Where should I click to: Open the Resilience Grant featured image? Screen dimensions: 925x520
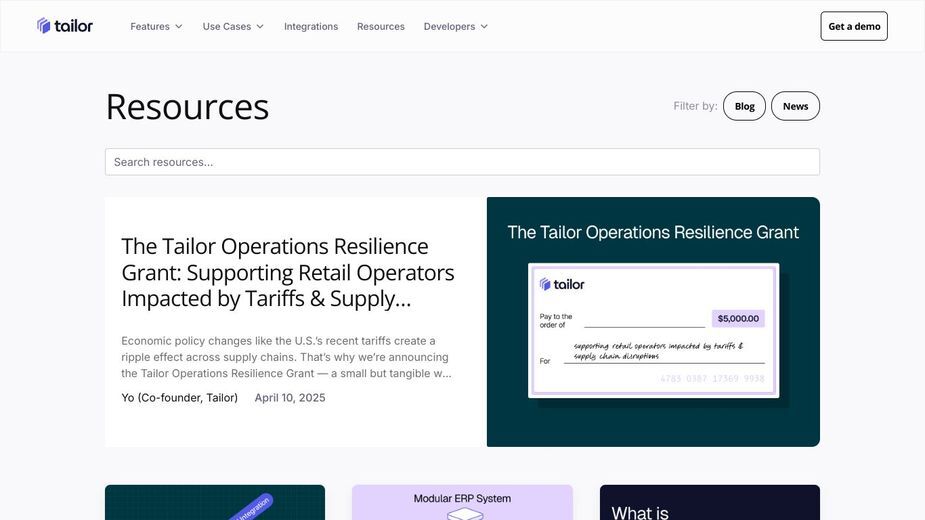click(x=653, y=322)
